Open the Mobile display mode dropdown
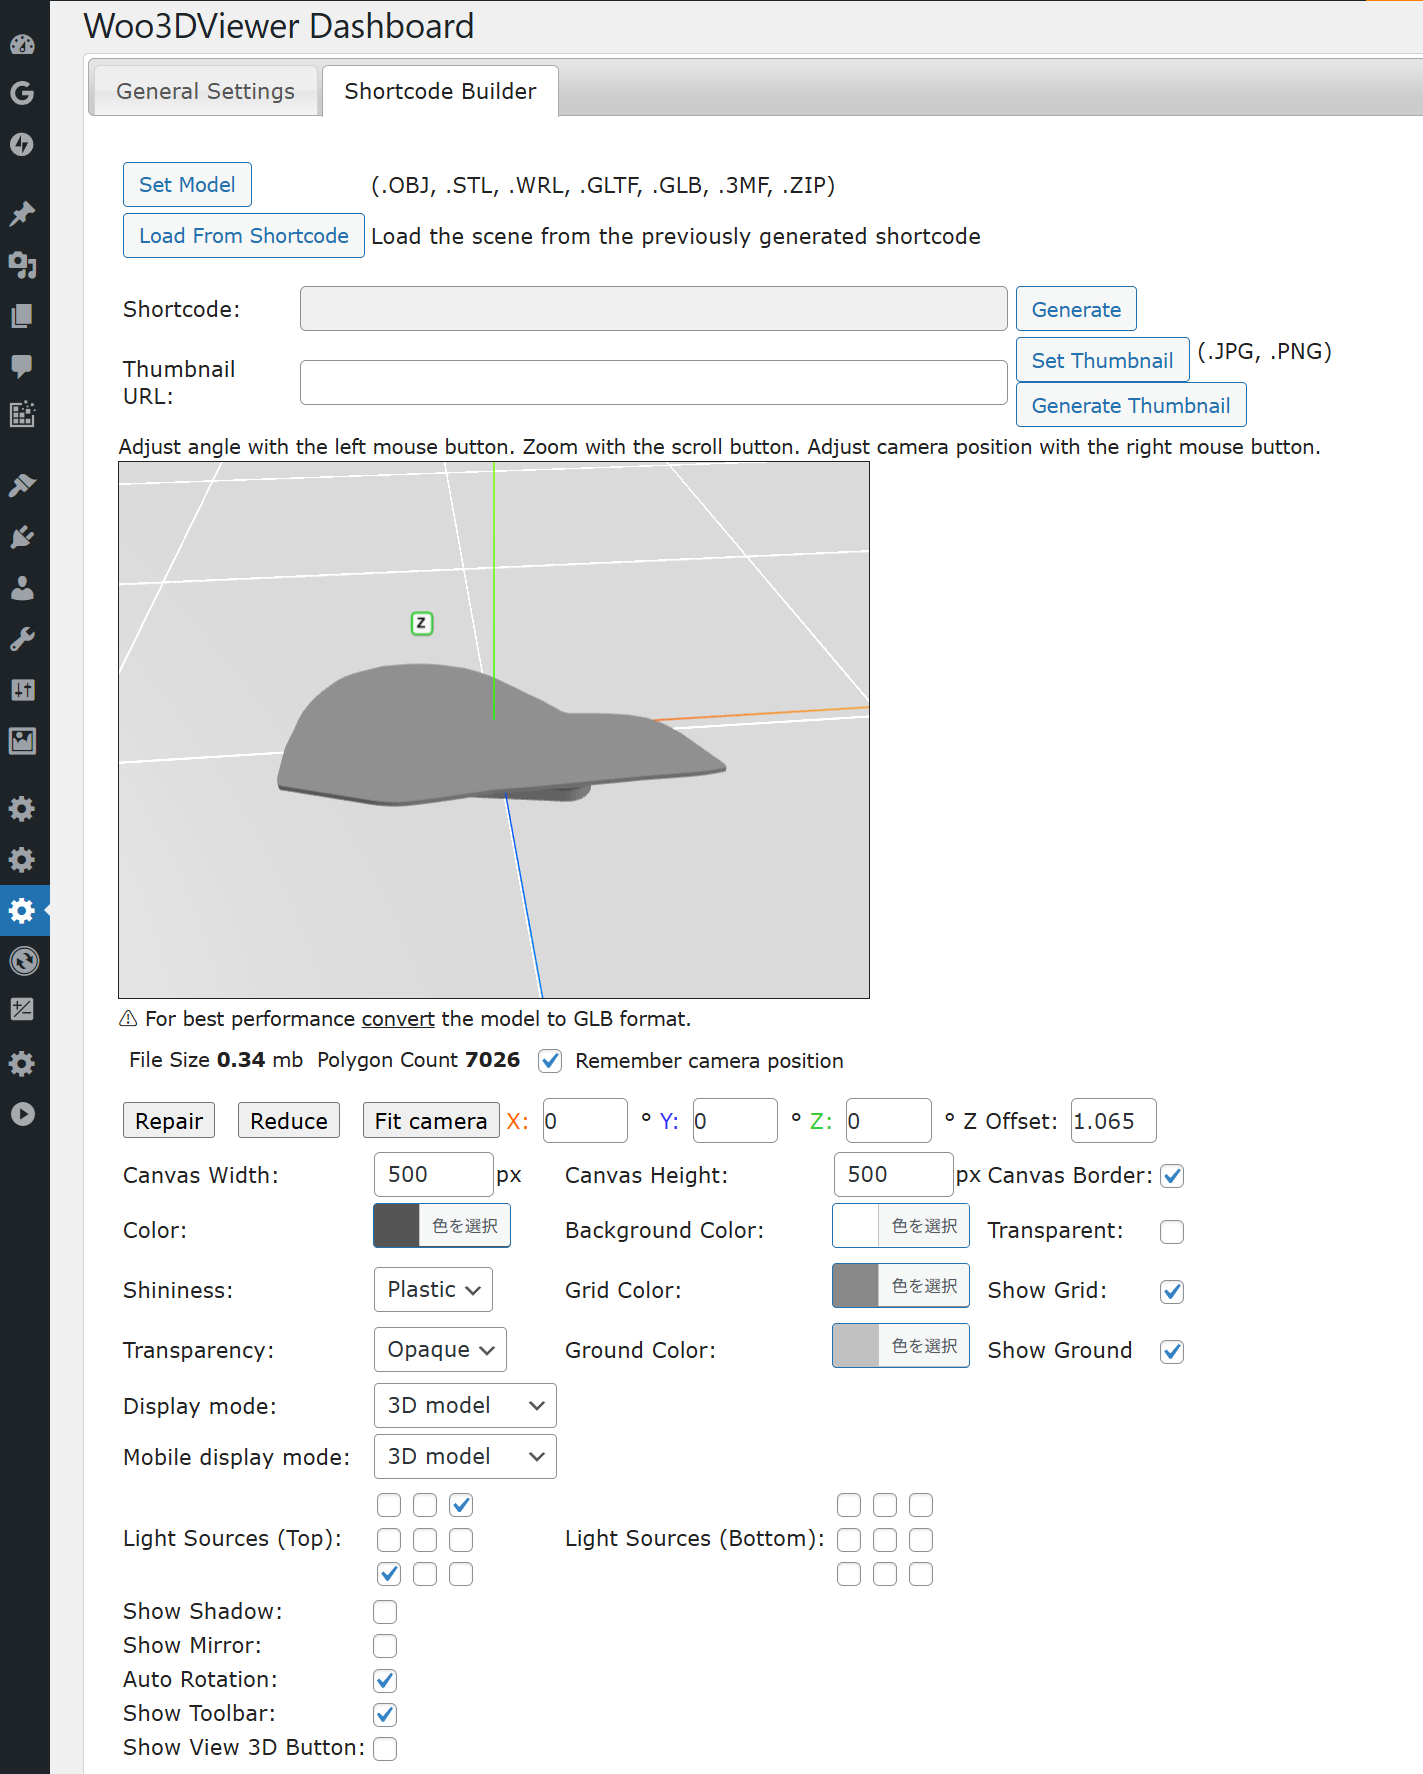This screenshot has width=1423, height=1774. point(465,1457)
